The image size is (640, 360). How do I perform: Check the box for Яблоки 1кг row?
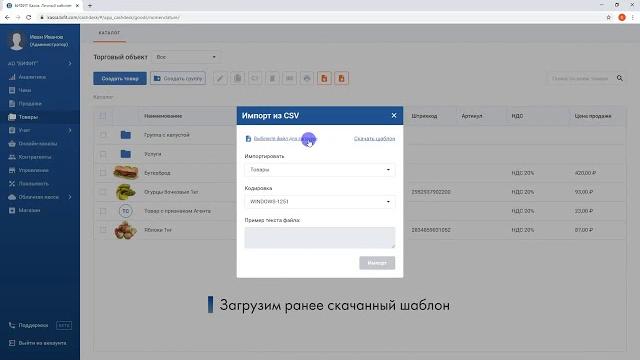point(103,230)
